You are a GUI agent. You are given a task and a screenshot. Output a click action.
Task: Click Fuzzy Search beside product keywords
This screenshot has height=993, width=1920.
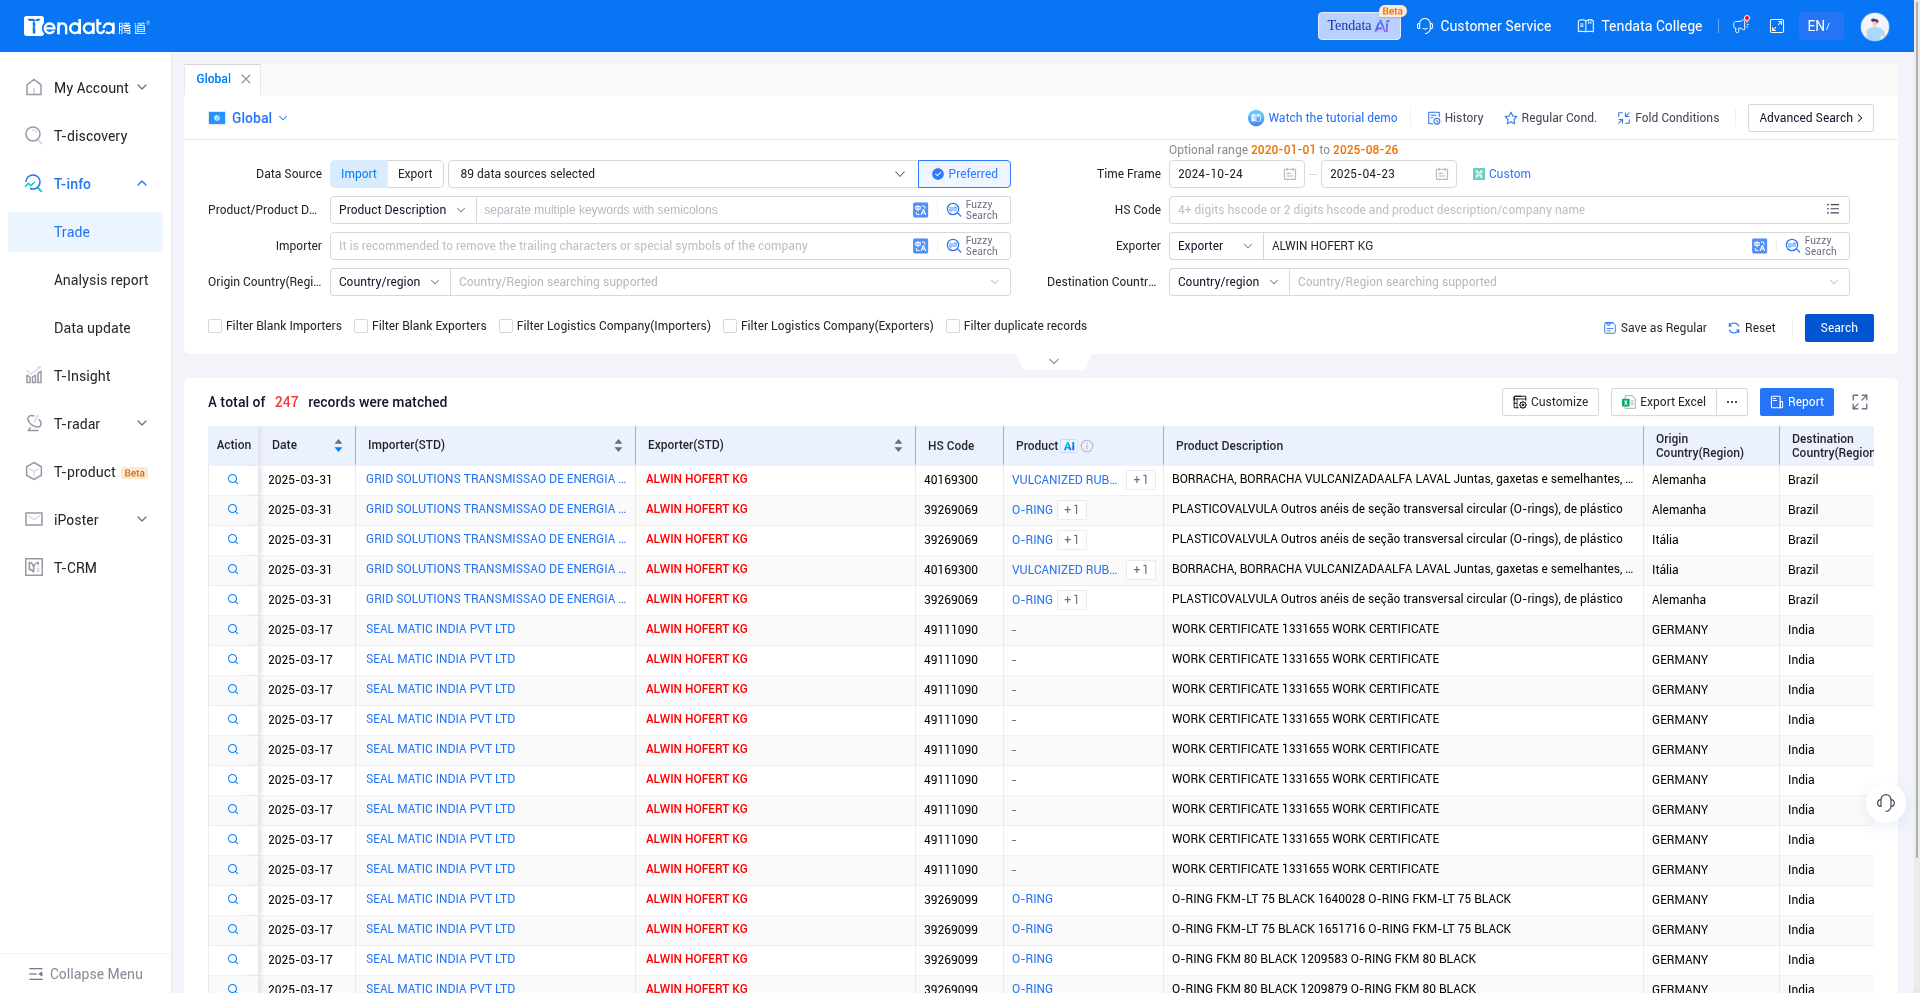(973, 210)
